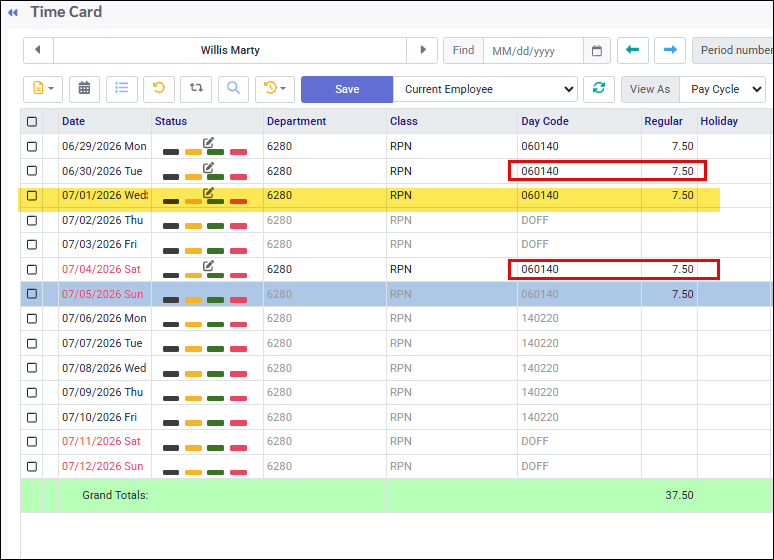
Task: Click Regular 7.50 on 07/04/2026 row
Action: (683, 269)
